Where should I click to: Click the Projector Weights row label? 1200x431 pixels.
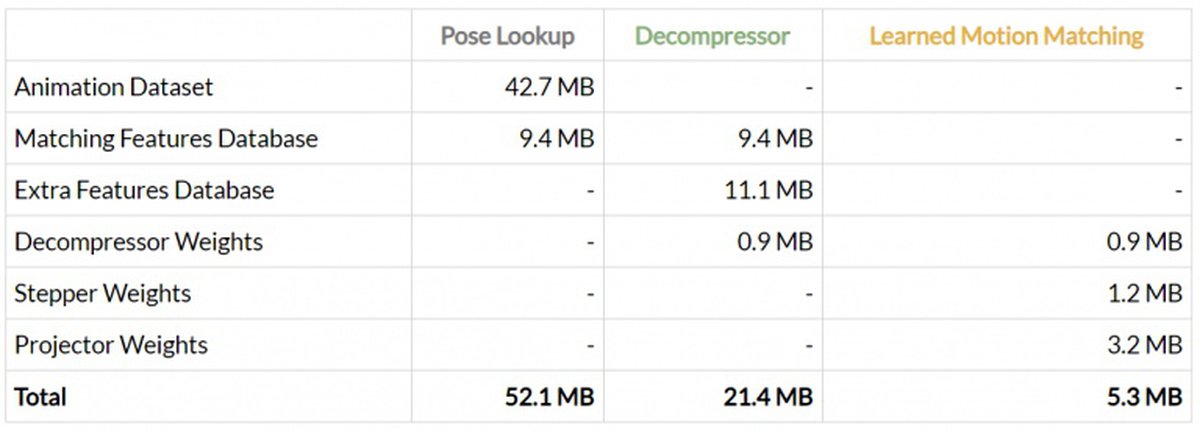coord(111,345)
